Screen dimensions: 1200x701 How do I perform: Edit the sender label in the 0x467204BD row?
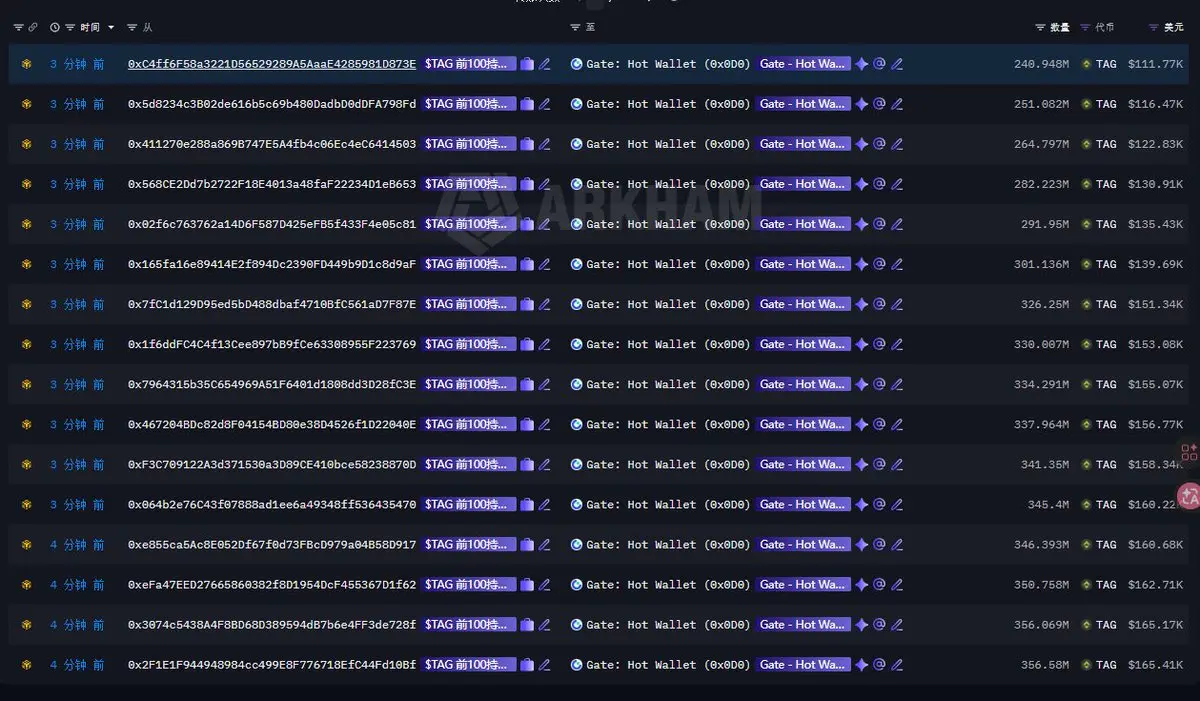pos(545,424)
